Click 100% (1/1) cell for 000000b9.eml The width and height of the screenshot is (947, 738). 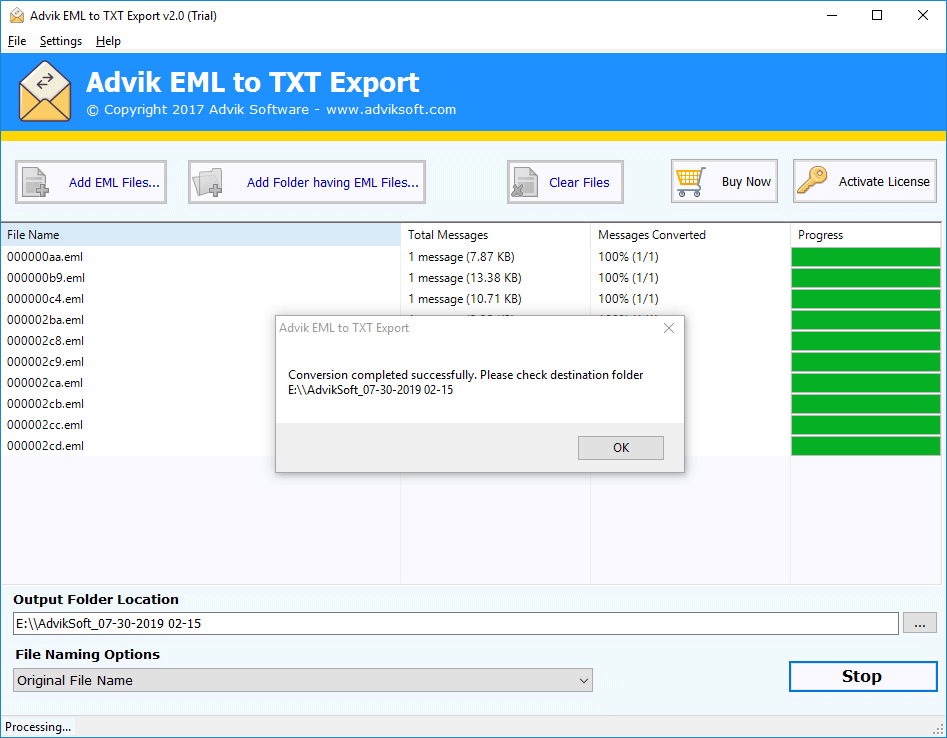(x=628, y=278)
